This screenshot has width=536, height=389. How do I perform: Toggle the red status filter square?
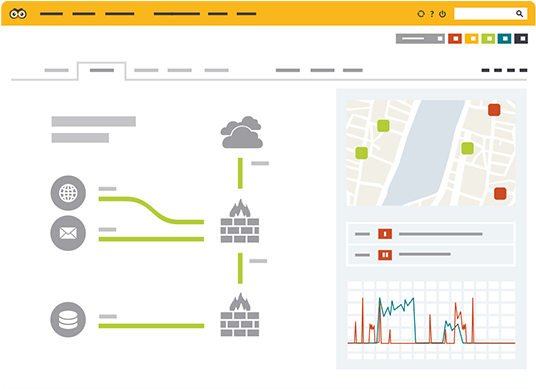tap(455, 39)
